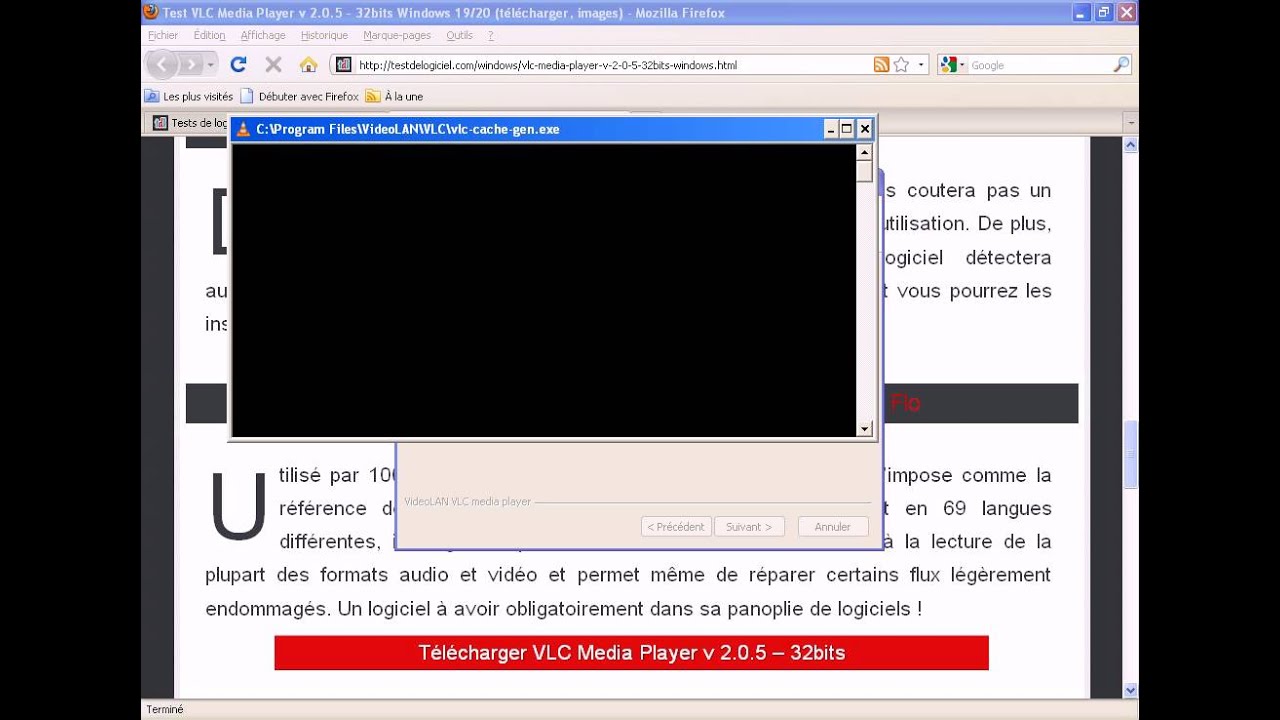
Task: Open the Outils menu
Action: pyautogui.click(x=460, y=35)
